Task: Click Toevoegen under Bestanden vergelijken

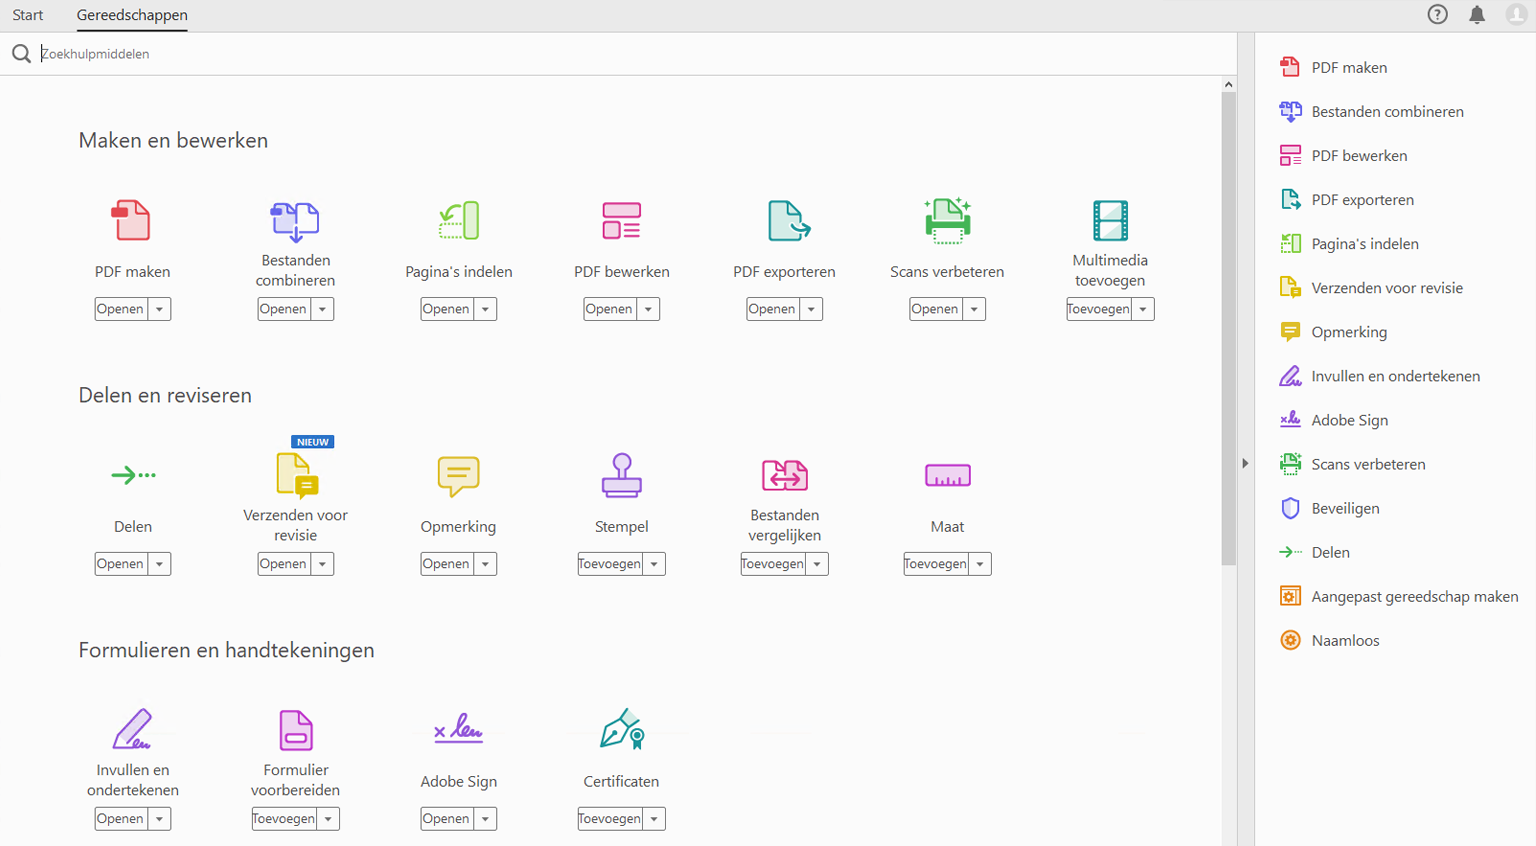Action: (x=773, y=564)
